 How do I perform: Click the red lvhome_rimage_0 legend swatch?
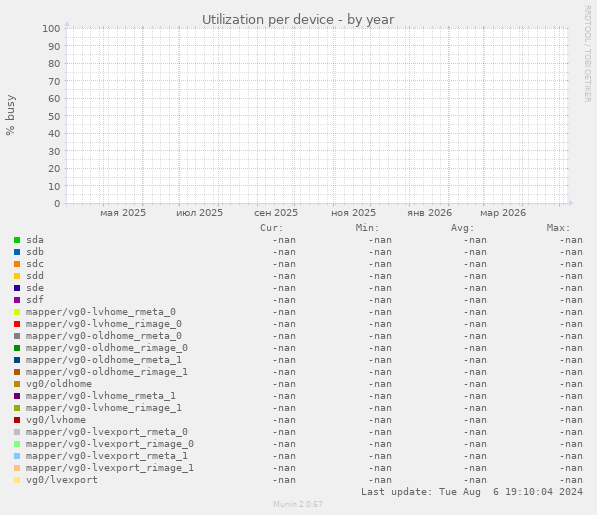[17, 324]
